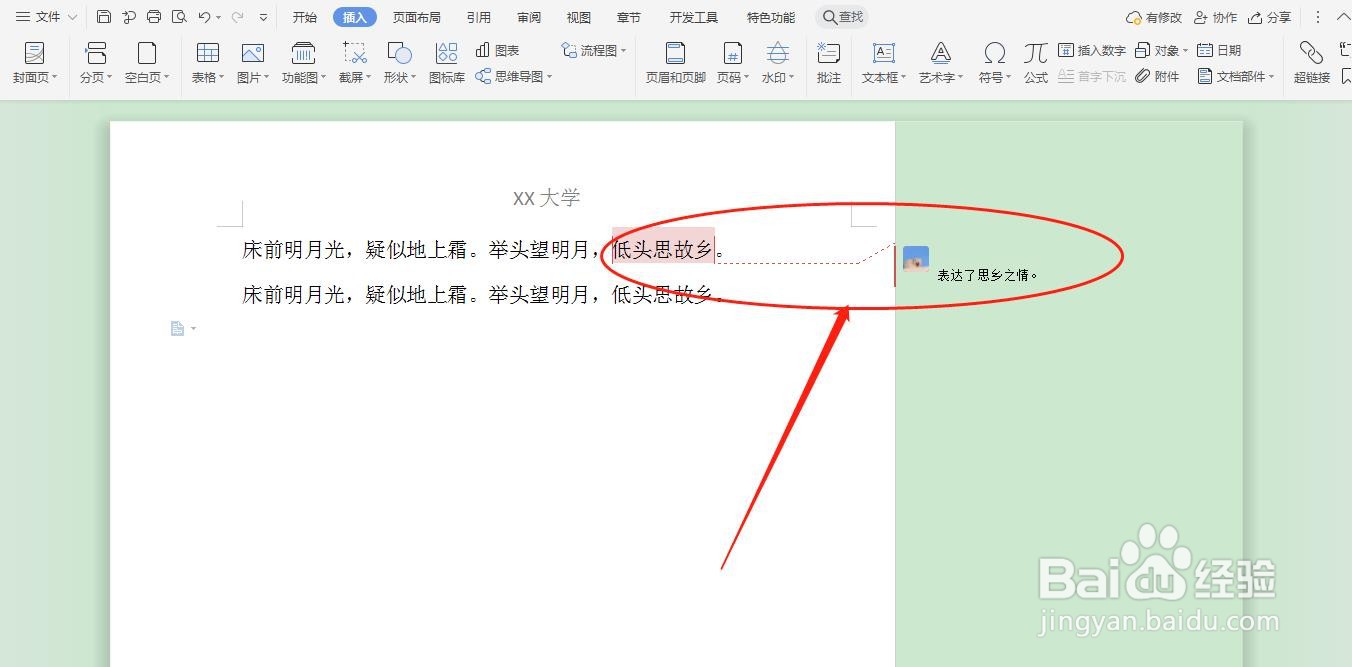The height and width of the screenshot is (667, 1352).
Task: Undo the last action
Action: point(203,16)
